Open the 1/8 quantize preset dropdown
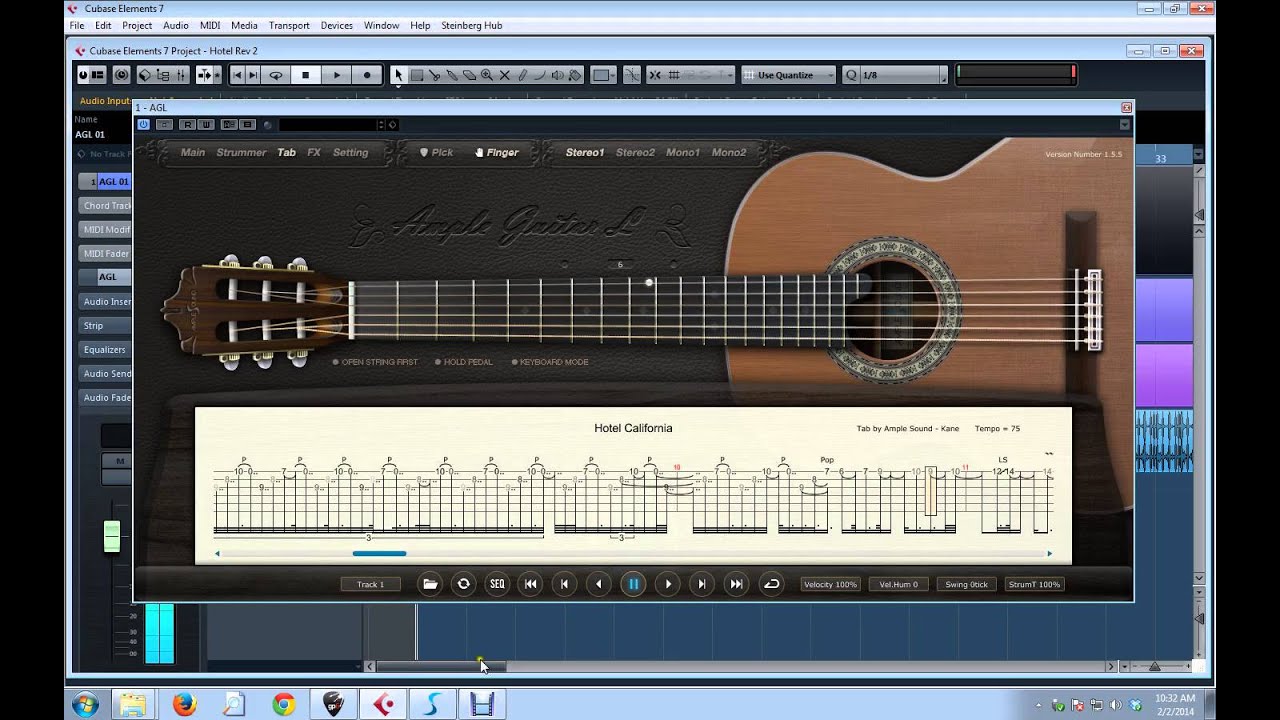The width and height of the screenshot is (1280, 720). pos(895,75)
